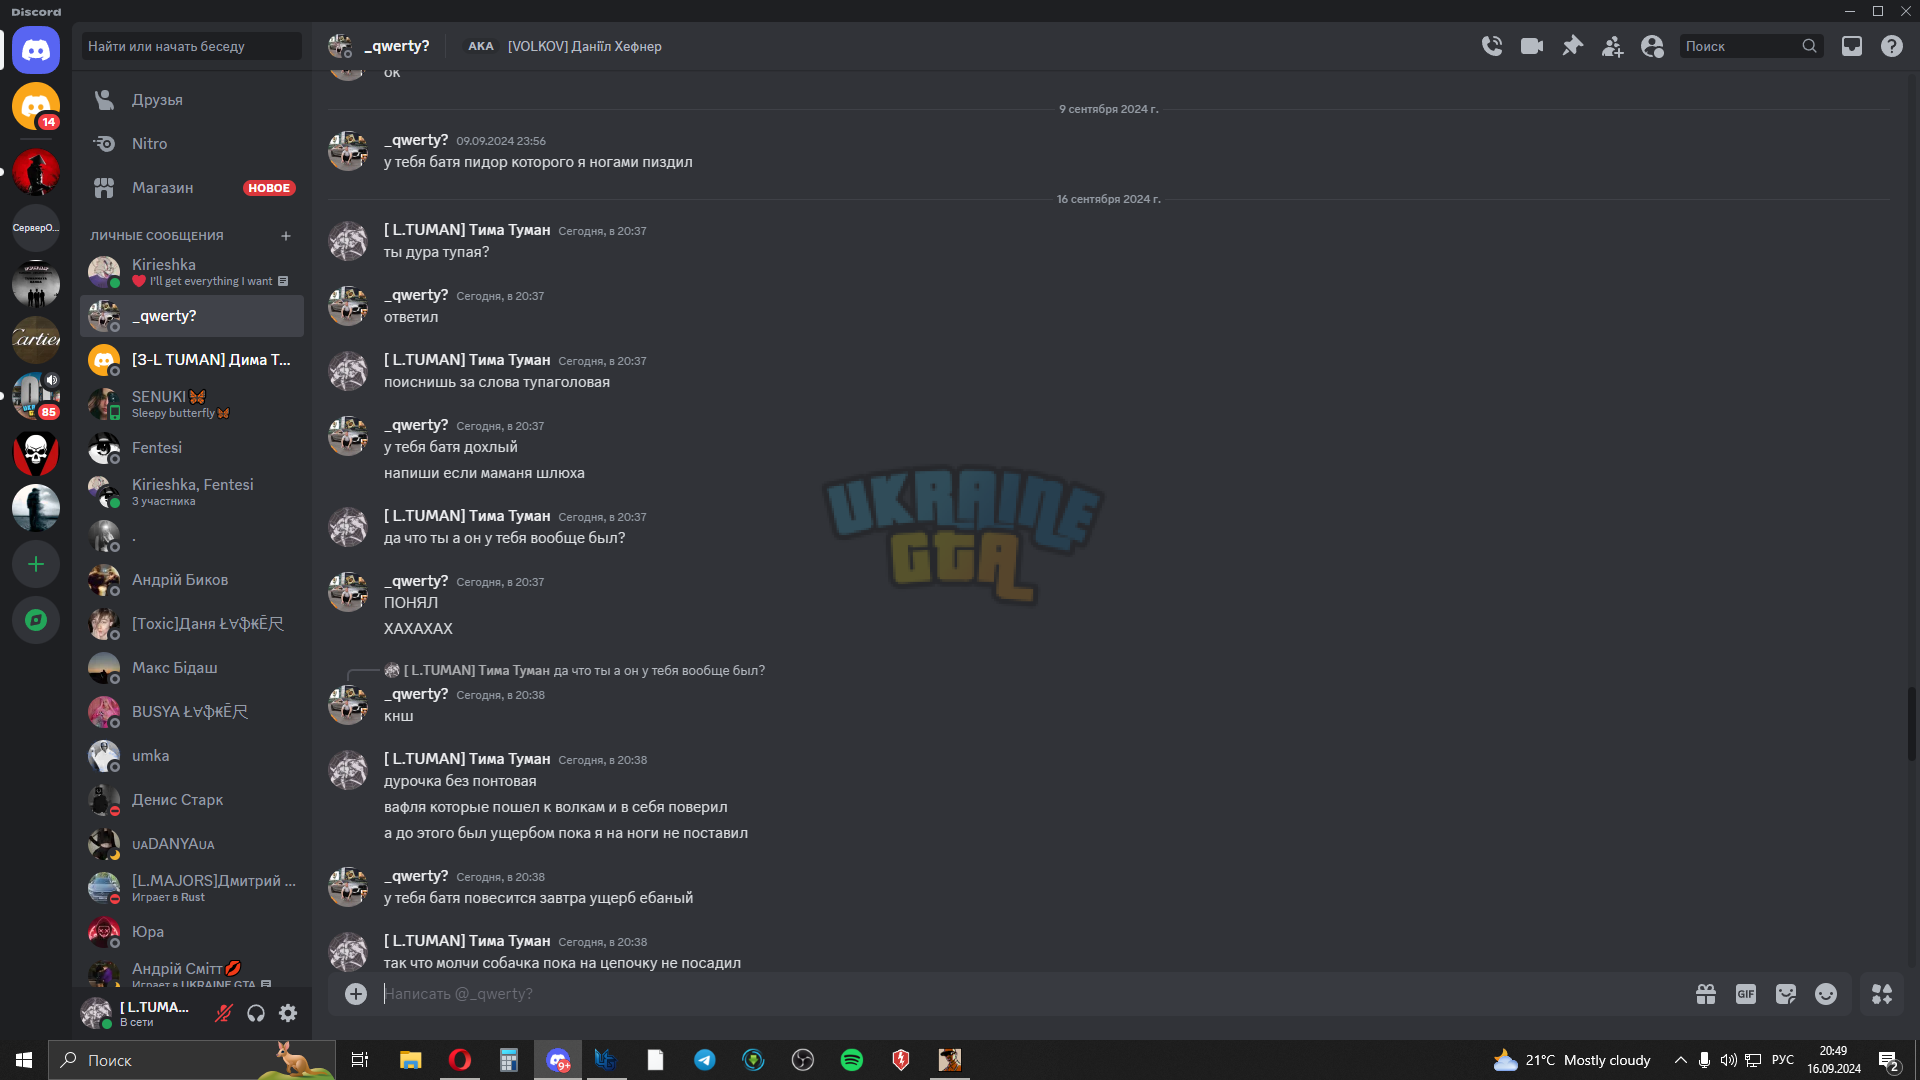Start a video call
The height and width of the screenshot is (1080, 1920).
pyautogui.click(x=1532, y=46)
